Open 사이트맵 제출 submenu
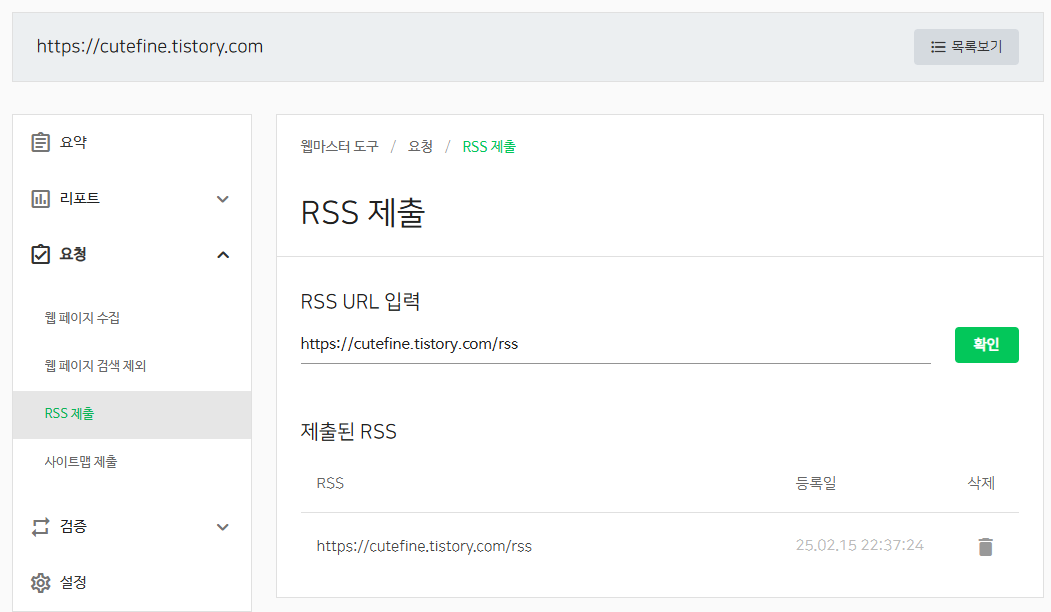The width and height of the screenshot is (1051, 612). (80, 462)
